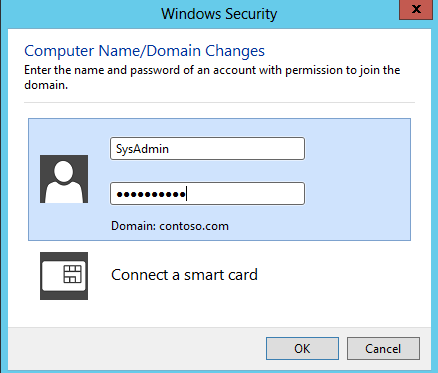
Task: Click the Windows Security title bar text
Action: 219,14
